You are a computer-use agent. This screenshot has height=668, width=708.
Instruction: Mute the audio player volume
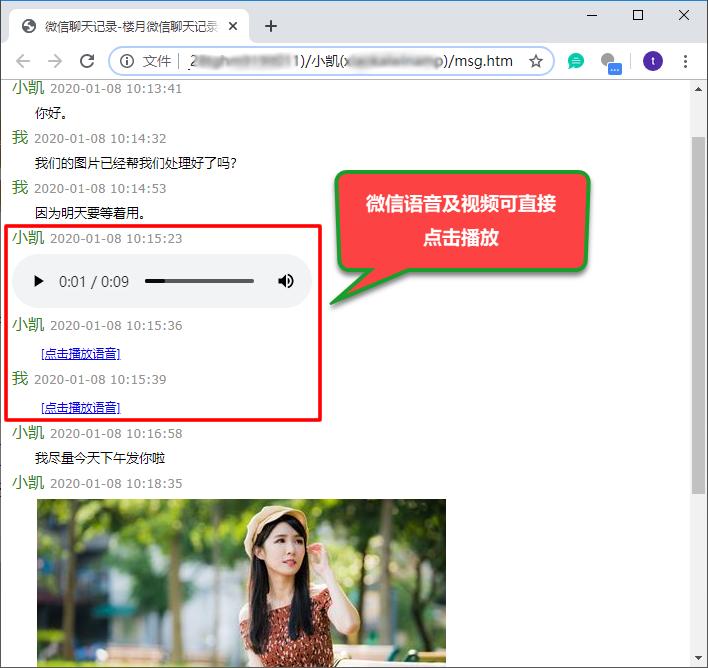point(286,281)
